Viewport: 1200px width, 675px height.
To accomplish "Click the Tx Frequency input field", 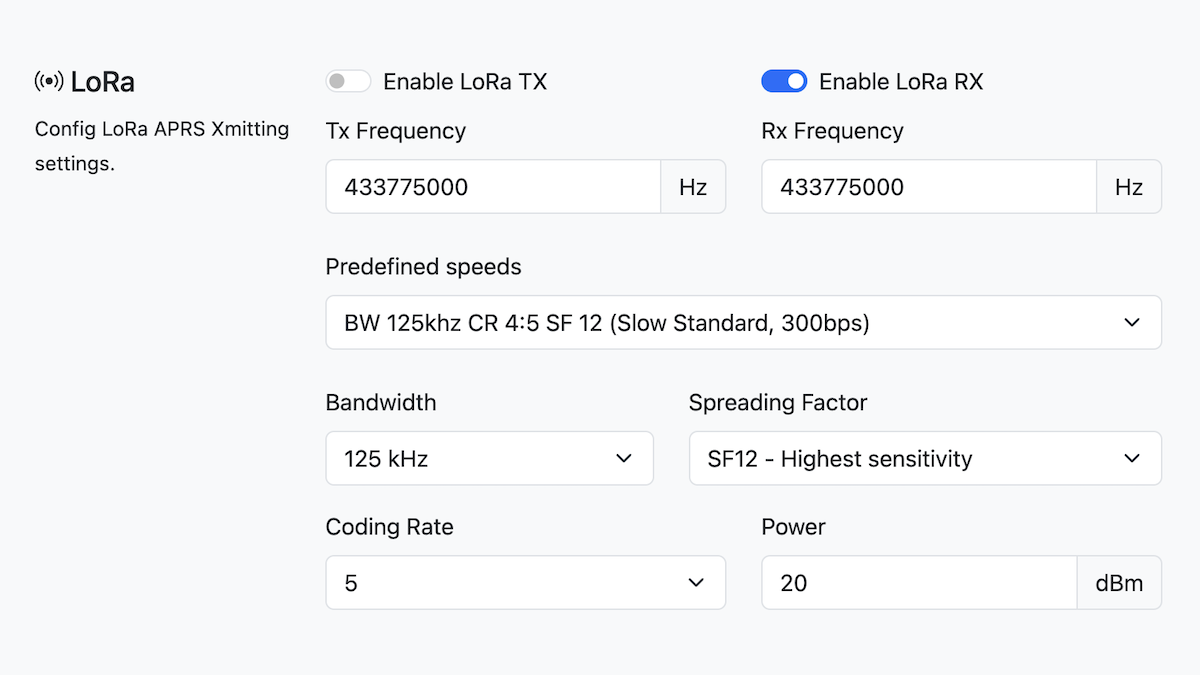I will (x=493, y=187).
